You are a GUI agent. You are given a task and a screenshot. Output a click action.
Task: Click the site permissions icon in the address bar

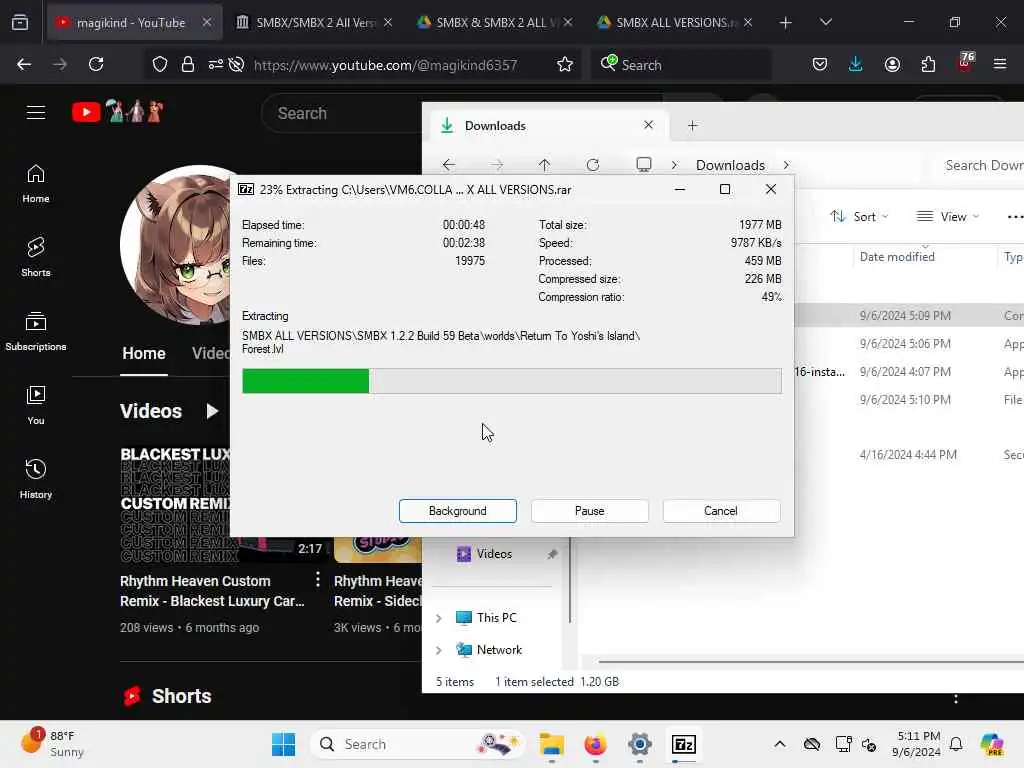coord(216,64)
